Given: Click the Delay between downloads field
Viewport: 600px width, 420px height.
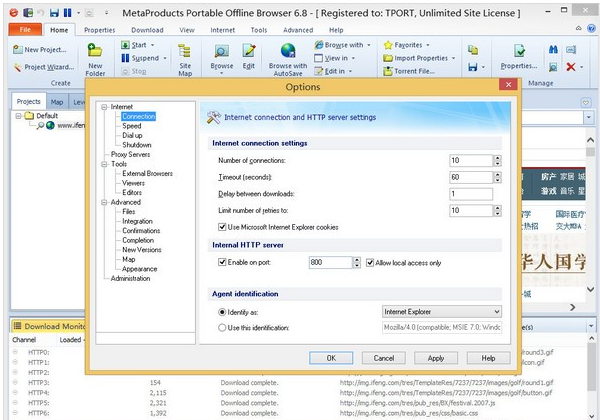Looking at the screenshot, I should point(471,194).
